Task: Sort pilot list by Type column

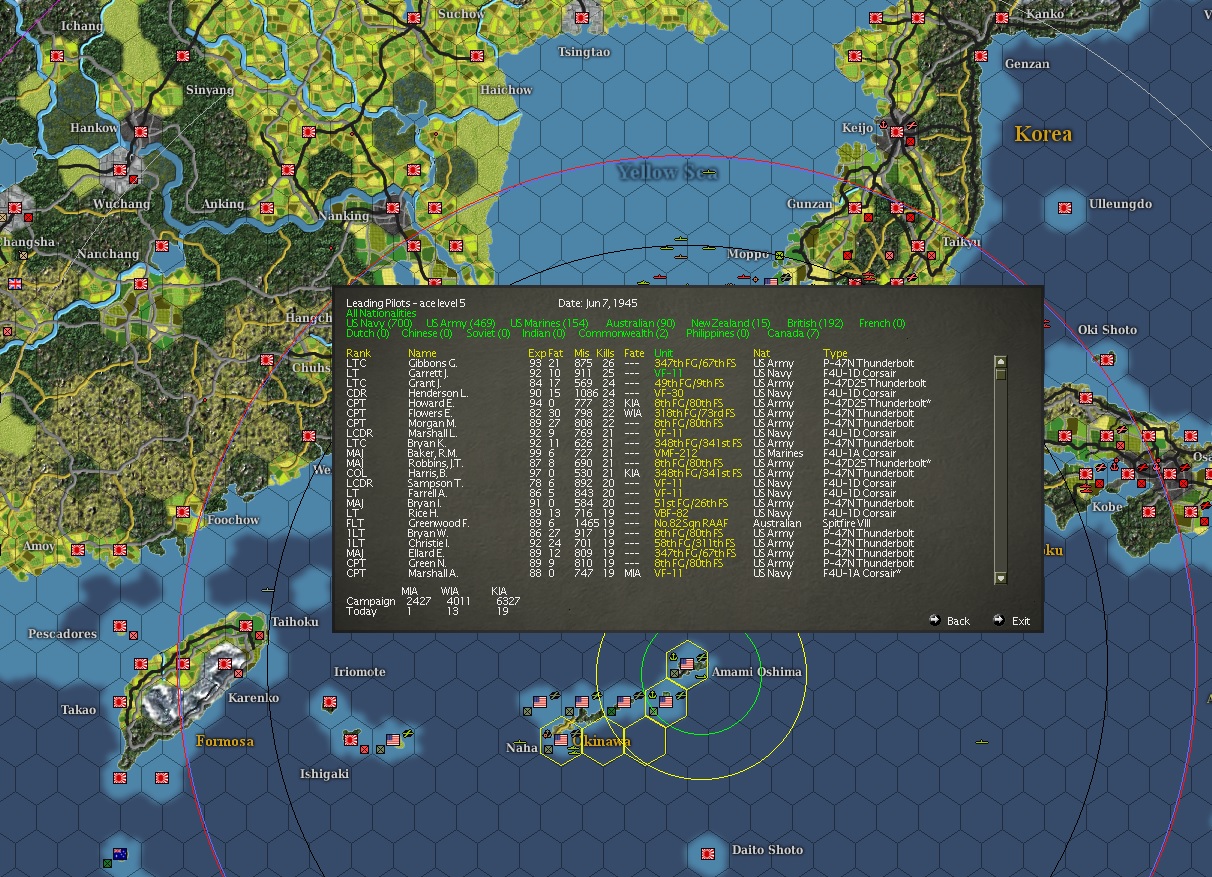Action: (834, 353)
